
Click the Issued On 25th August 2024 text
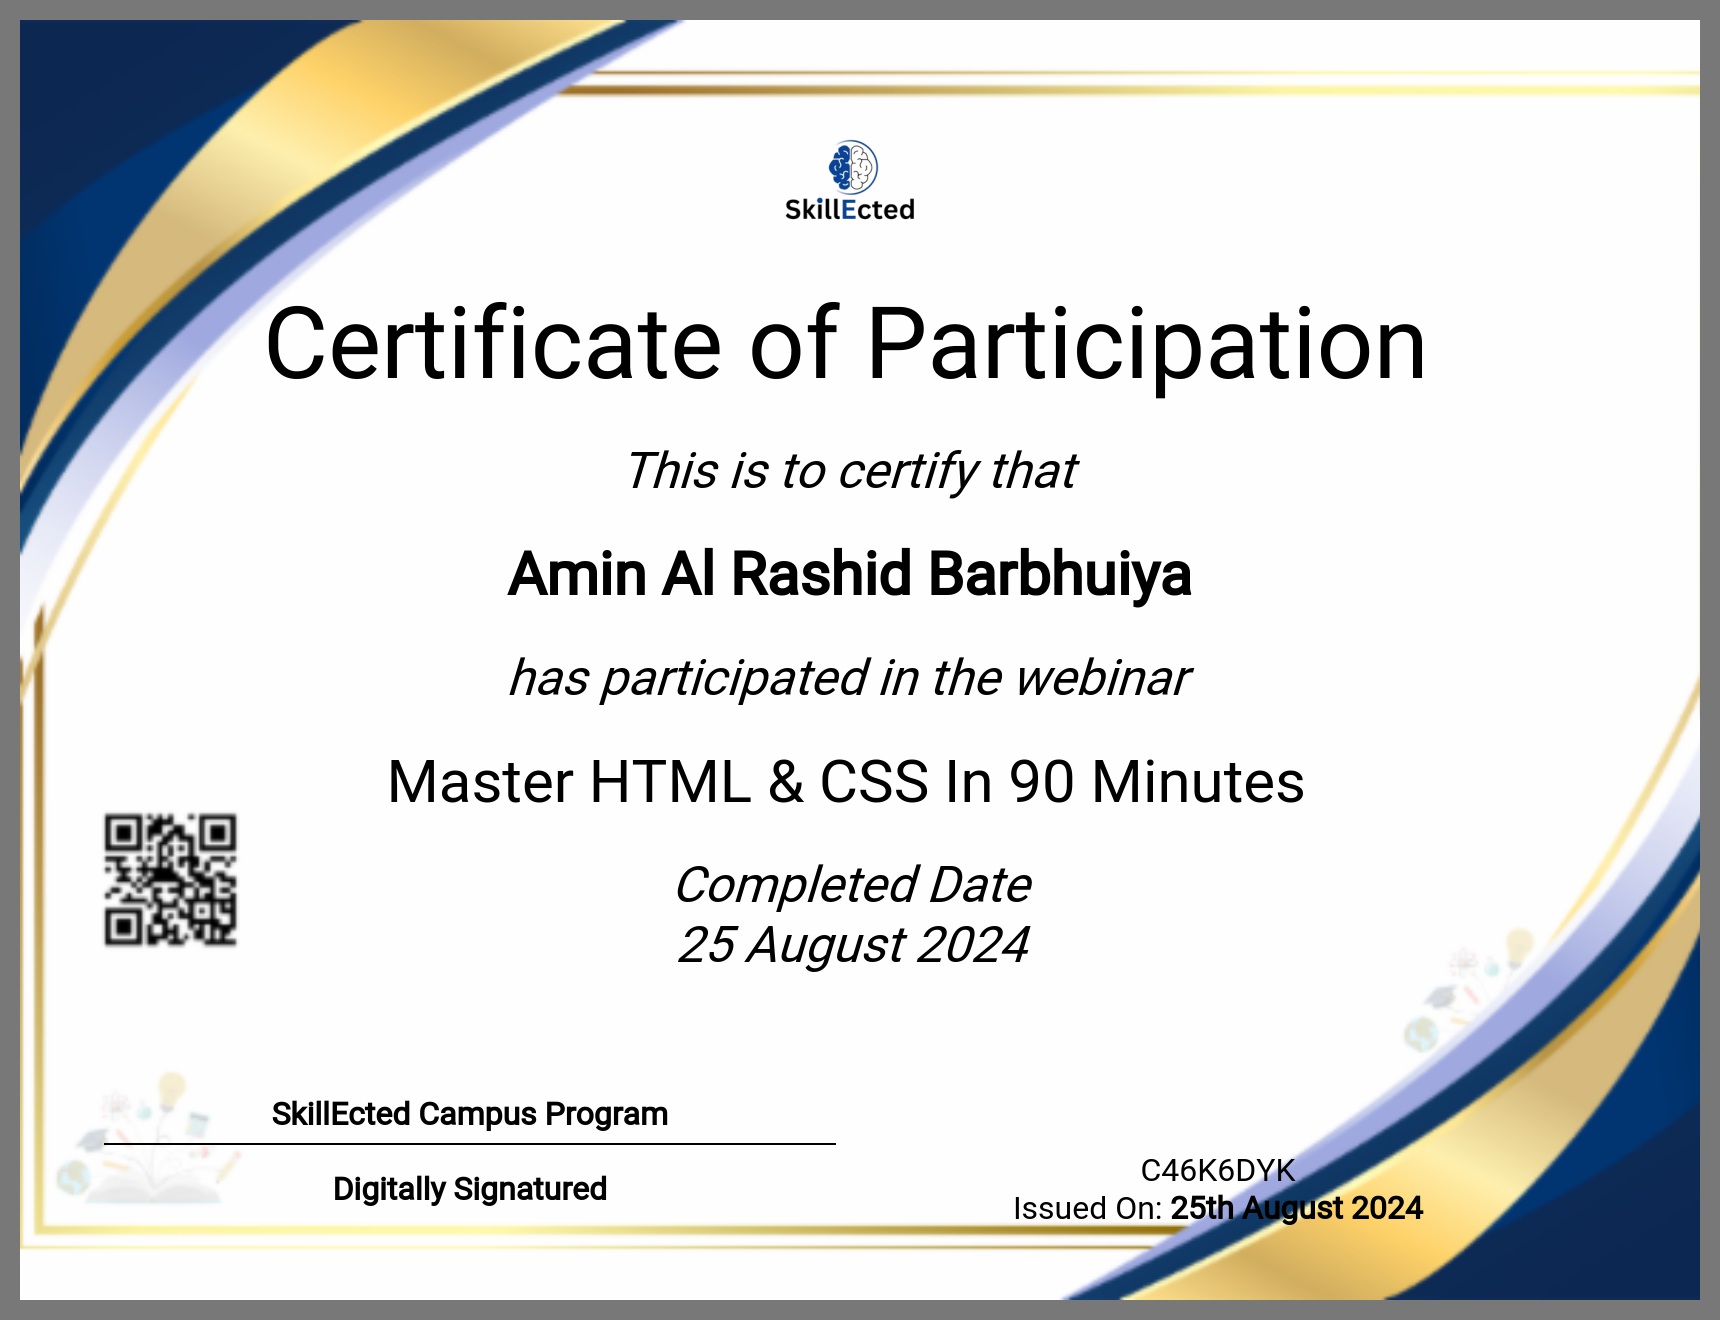pos(1217,1208)
